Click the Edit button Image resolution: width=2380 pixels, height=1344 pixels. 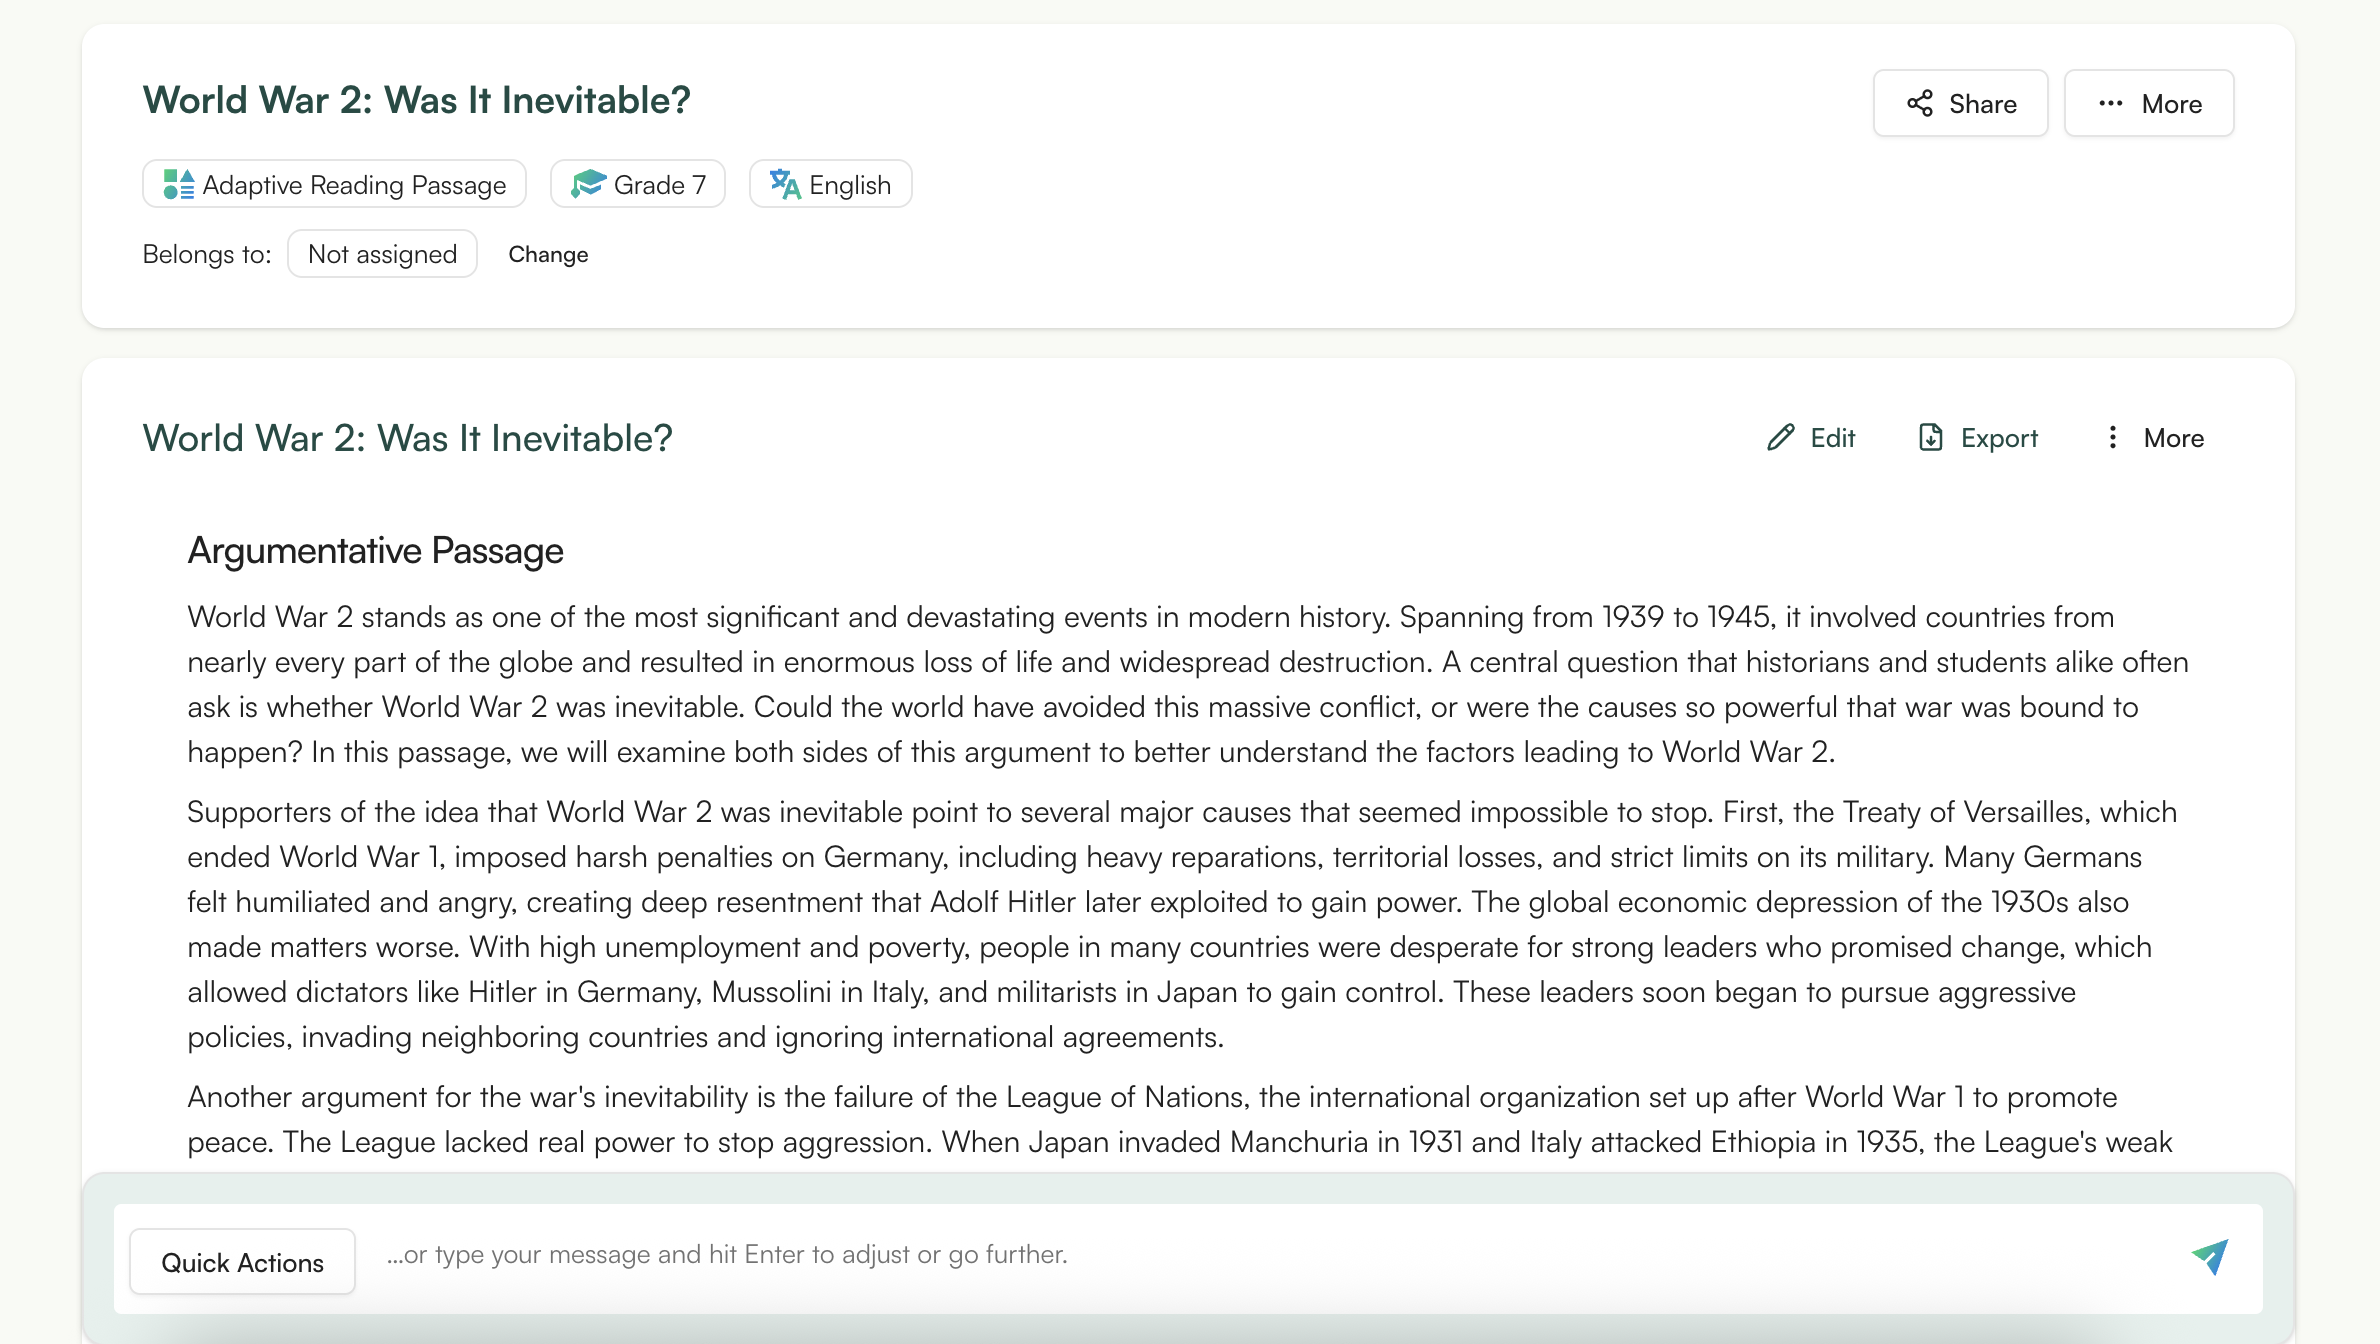click(x=1810, y=438)
